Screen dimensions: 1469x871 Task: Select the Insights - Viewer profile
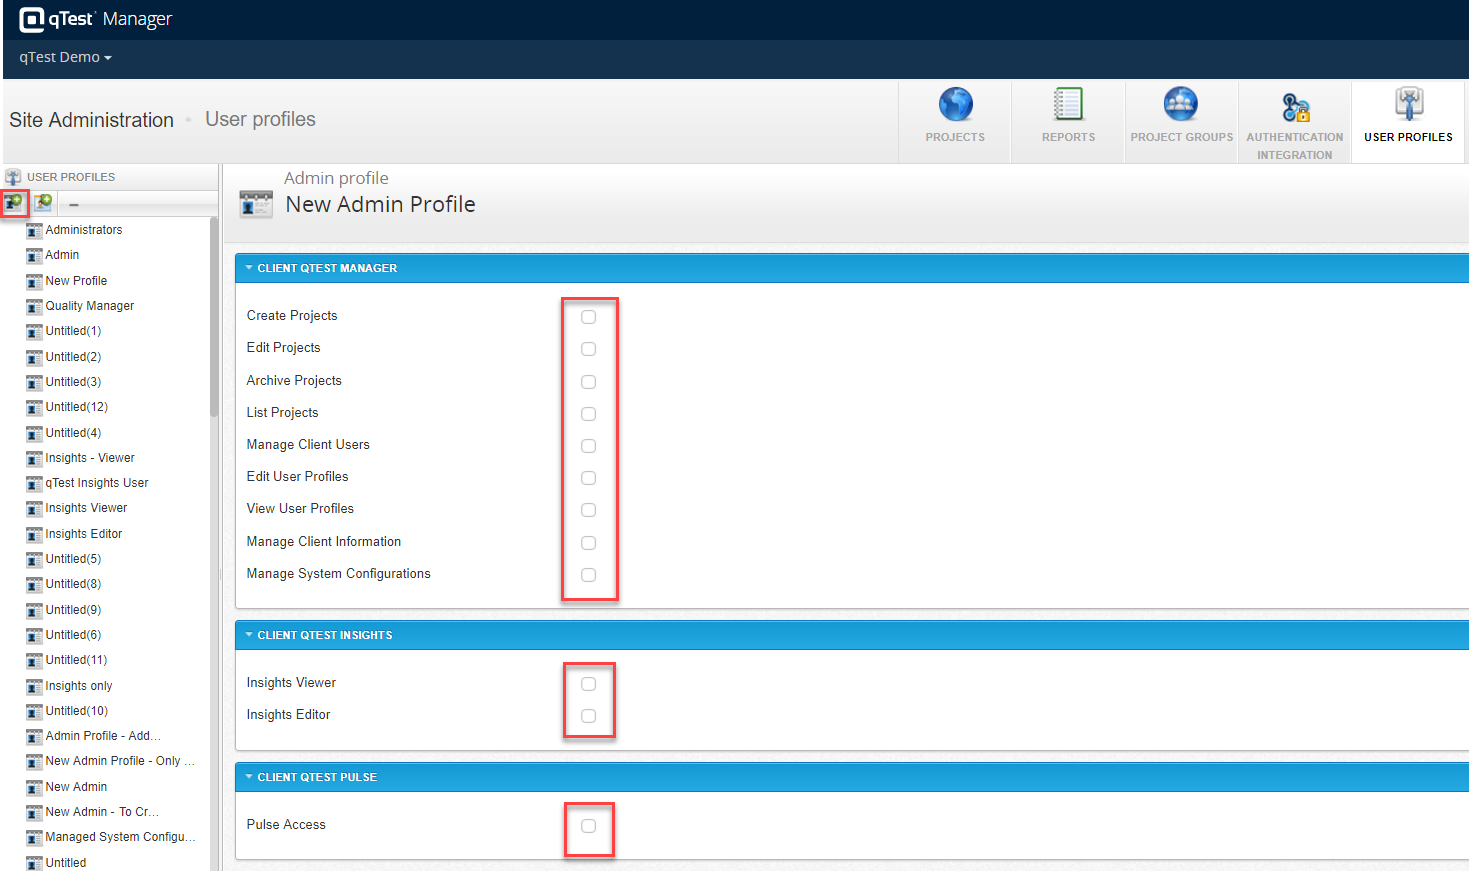[x=90, y=458]
